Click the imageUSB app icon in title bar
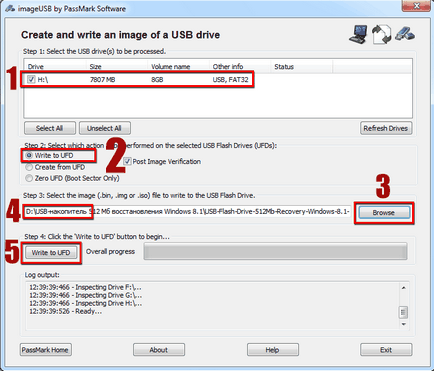 (x=10, y=9)
